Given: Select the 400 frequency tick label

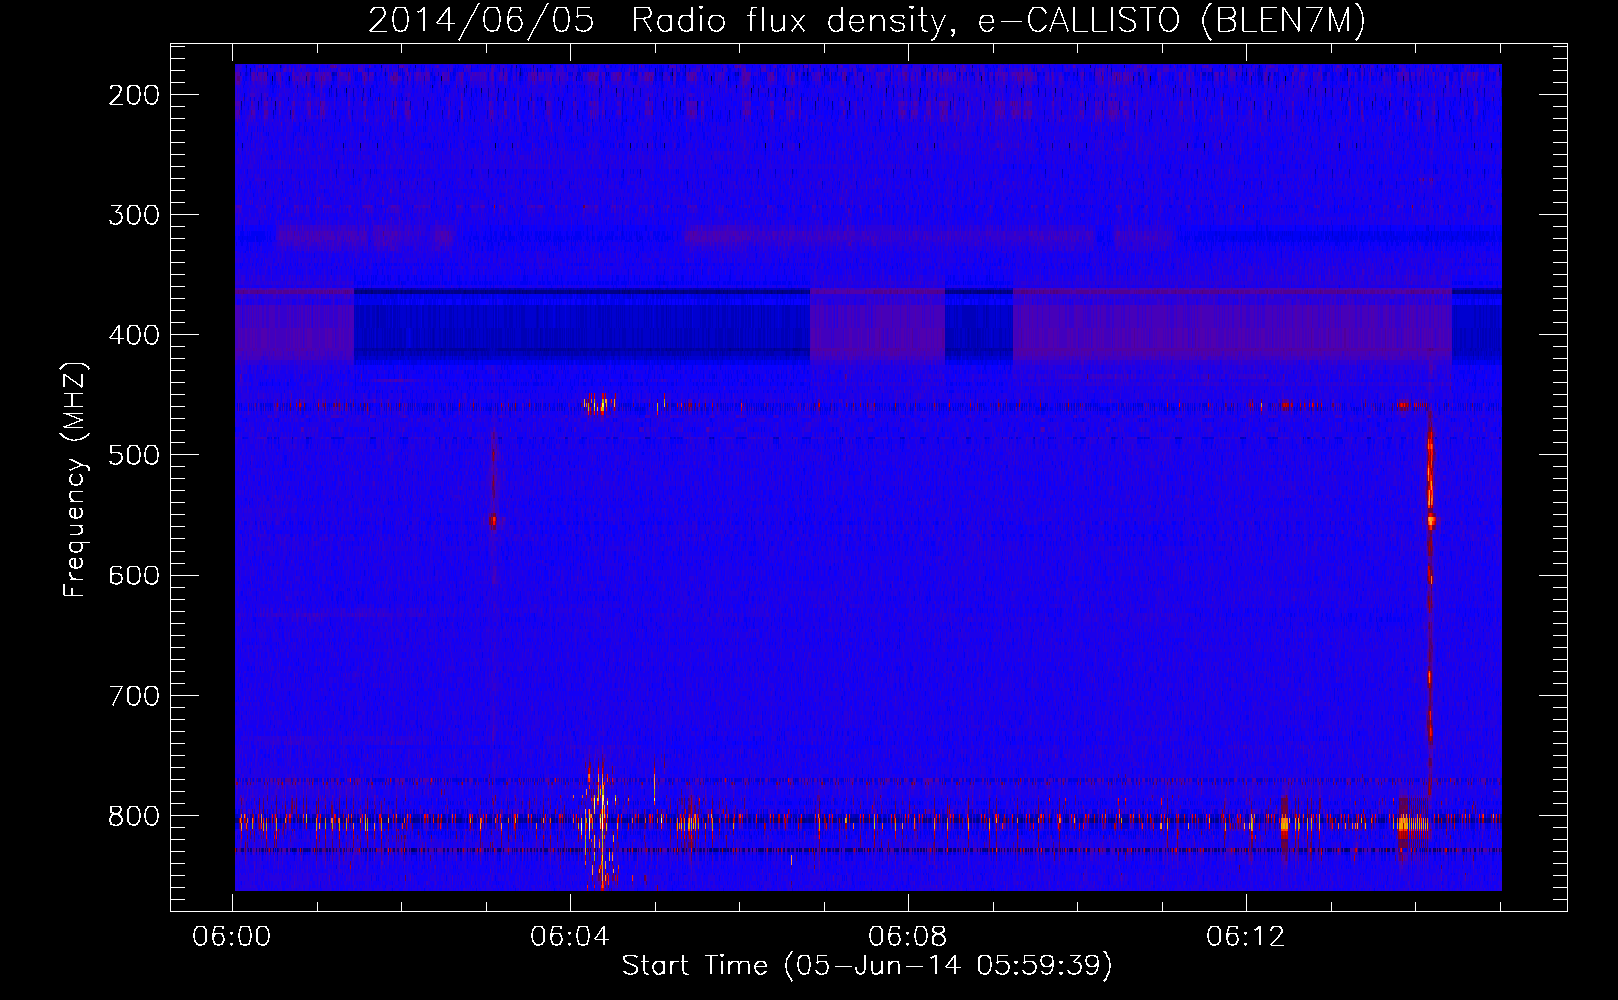Looking at the screenshot, I should tap(134, 335).
